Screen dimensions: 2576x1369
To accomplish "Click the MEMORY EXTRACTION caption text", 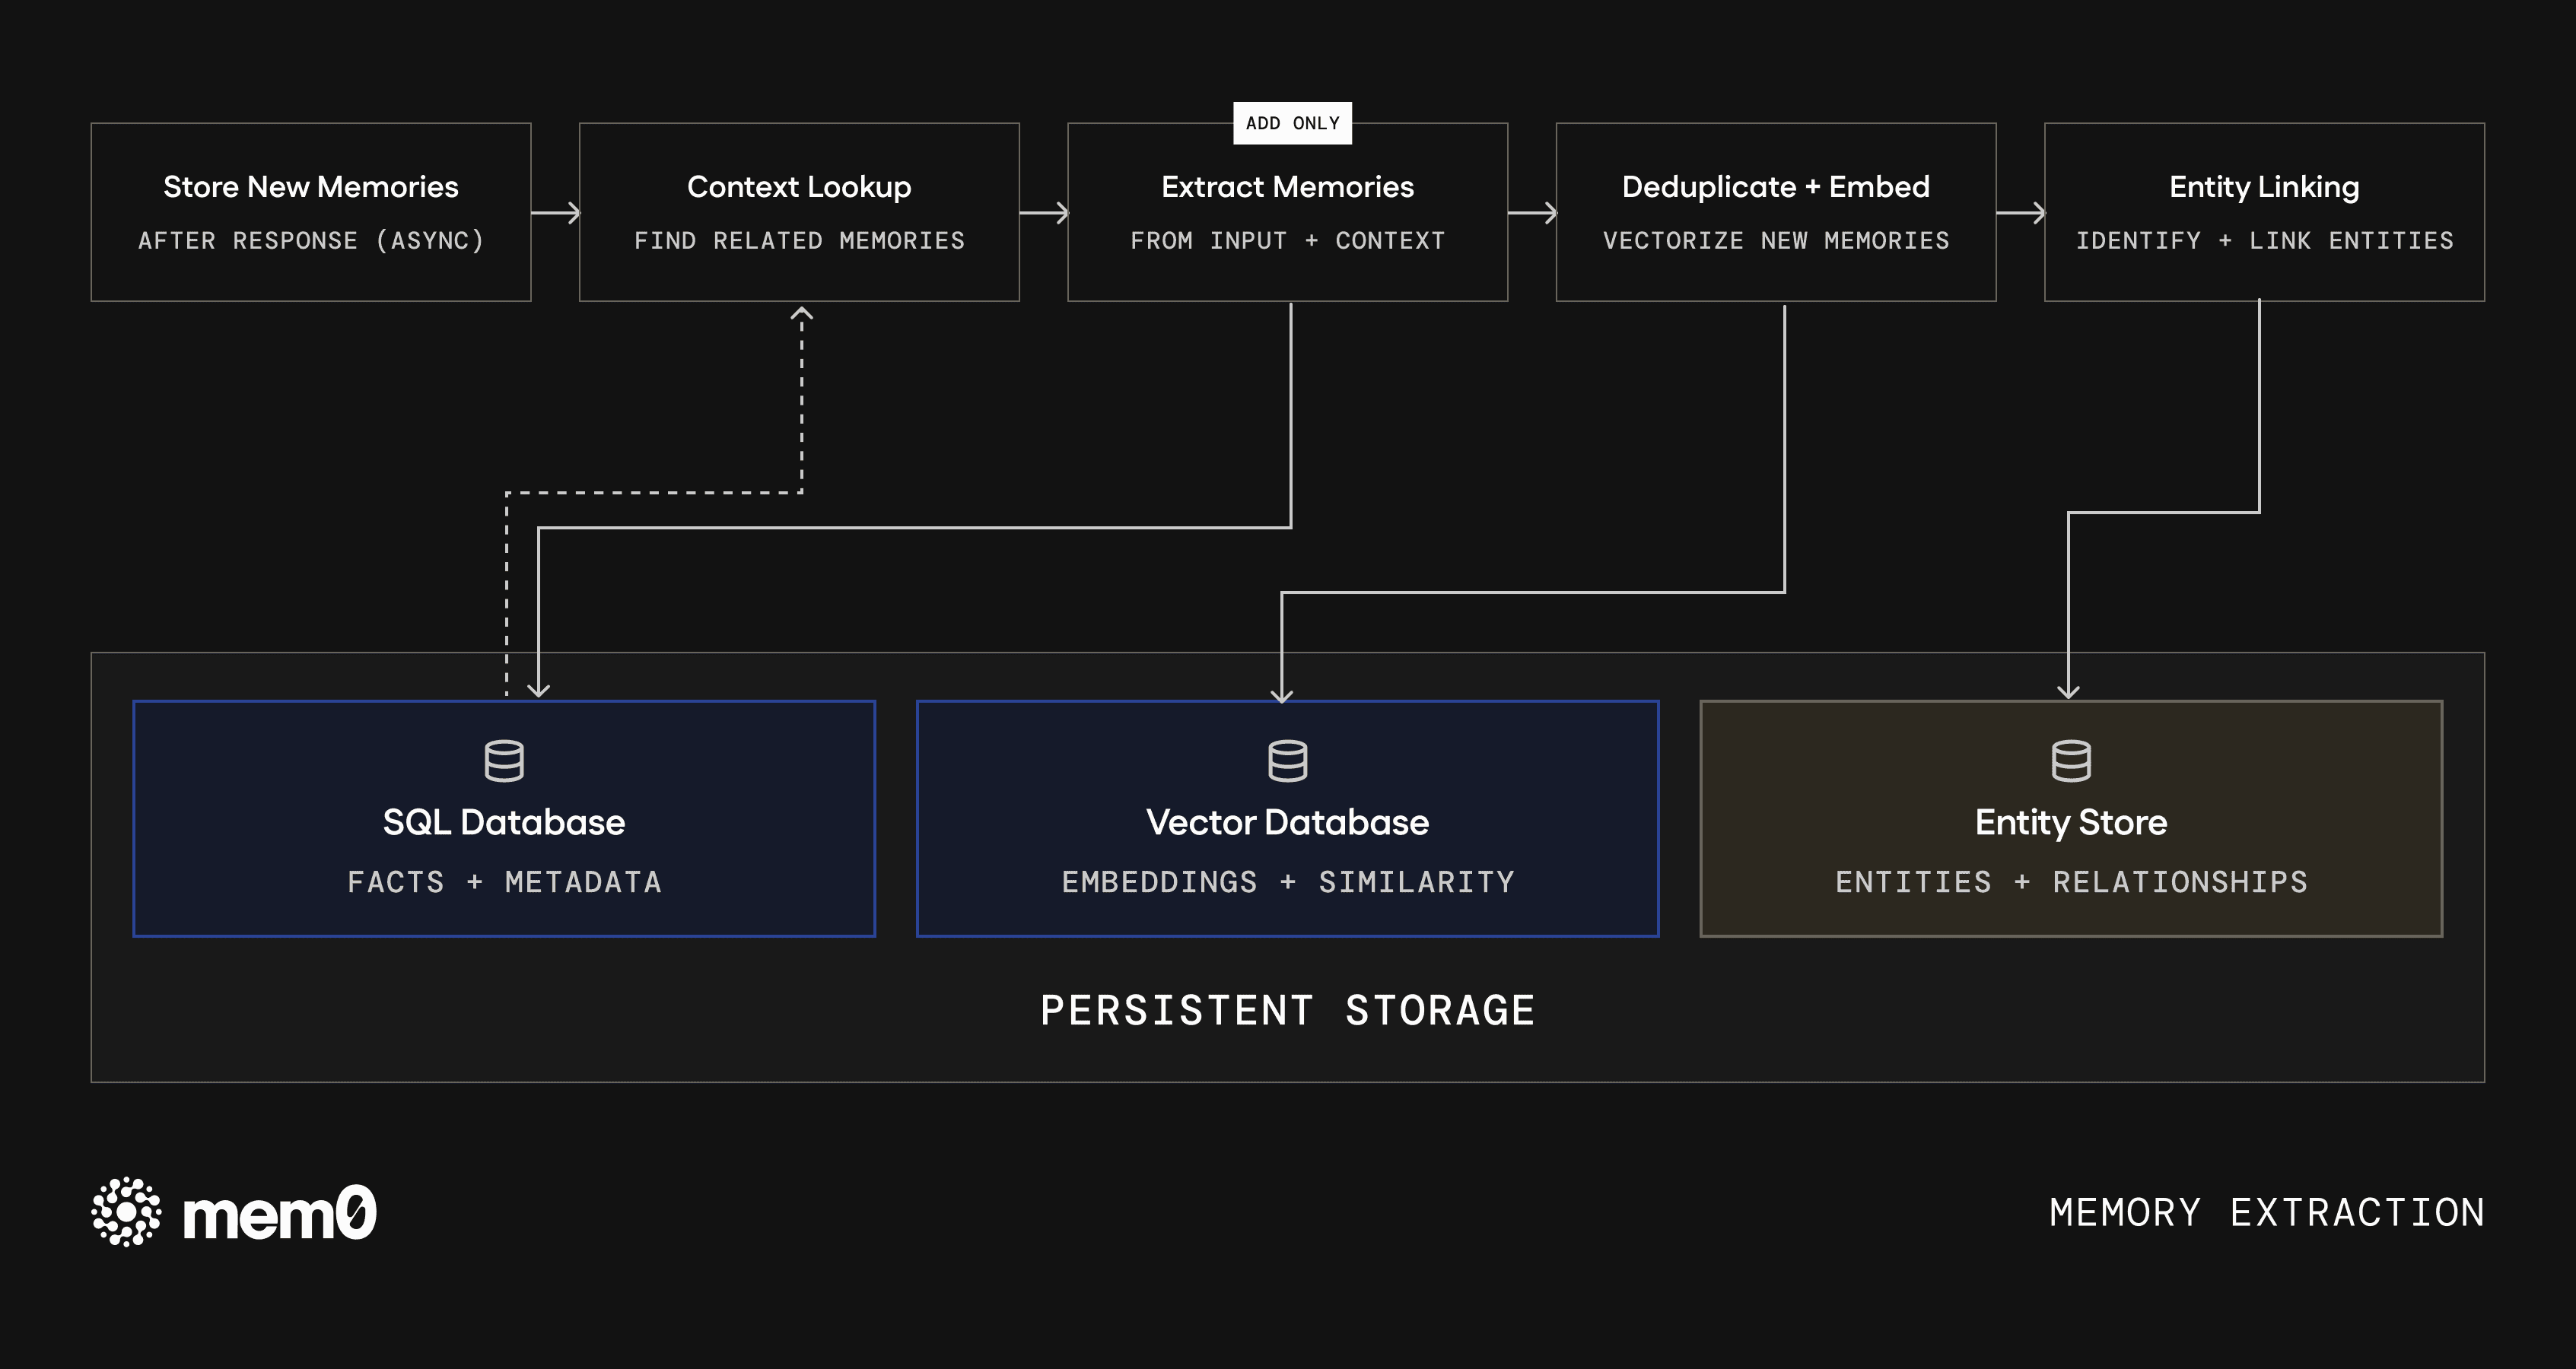I will pyautogui.click(x=2266, y=1212).
